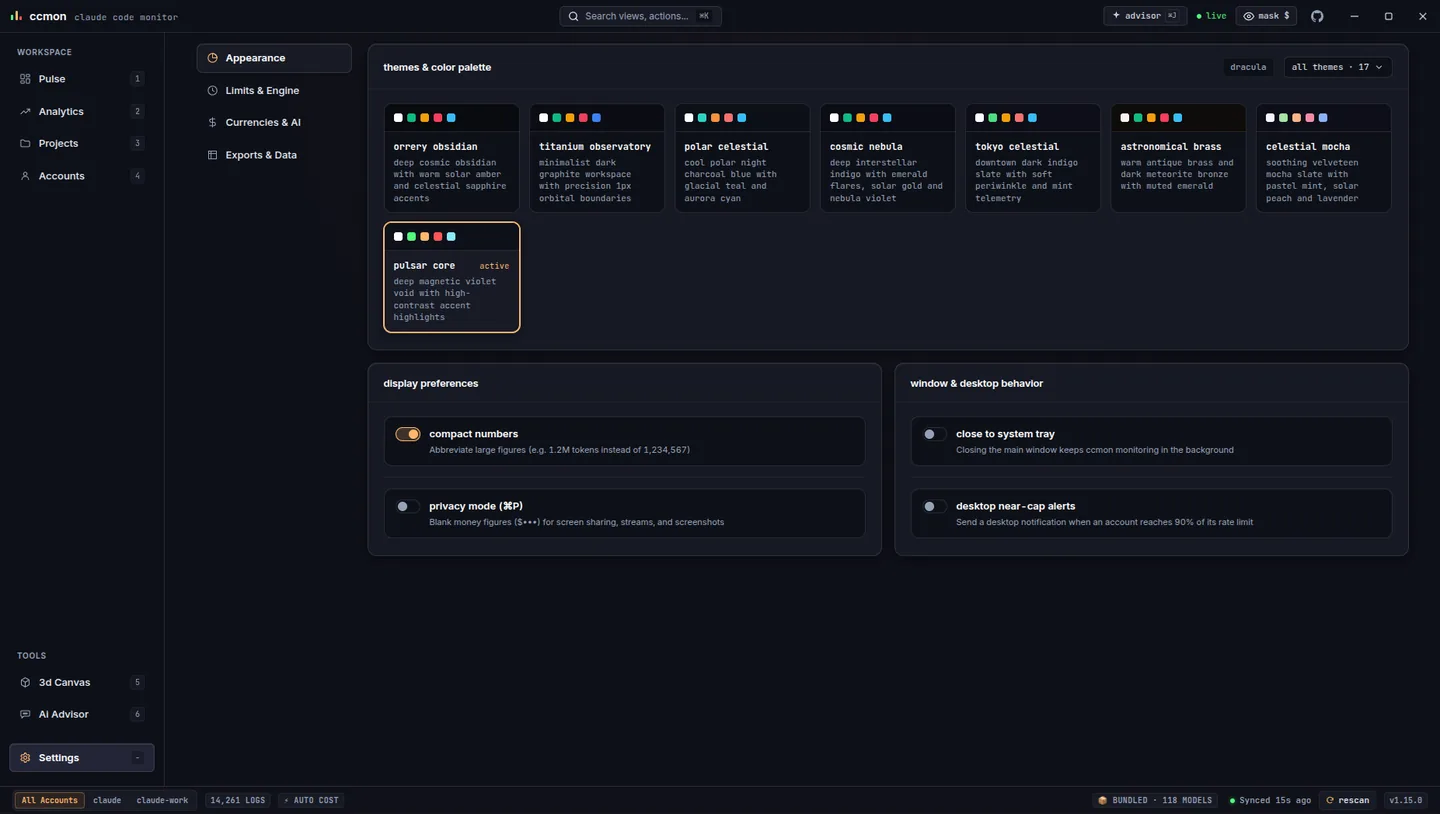Click the rescan refresh icon
This screenshot has width=1440, height=814.
click(x=1330, y=800)
